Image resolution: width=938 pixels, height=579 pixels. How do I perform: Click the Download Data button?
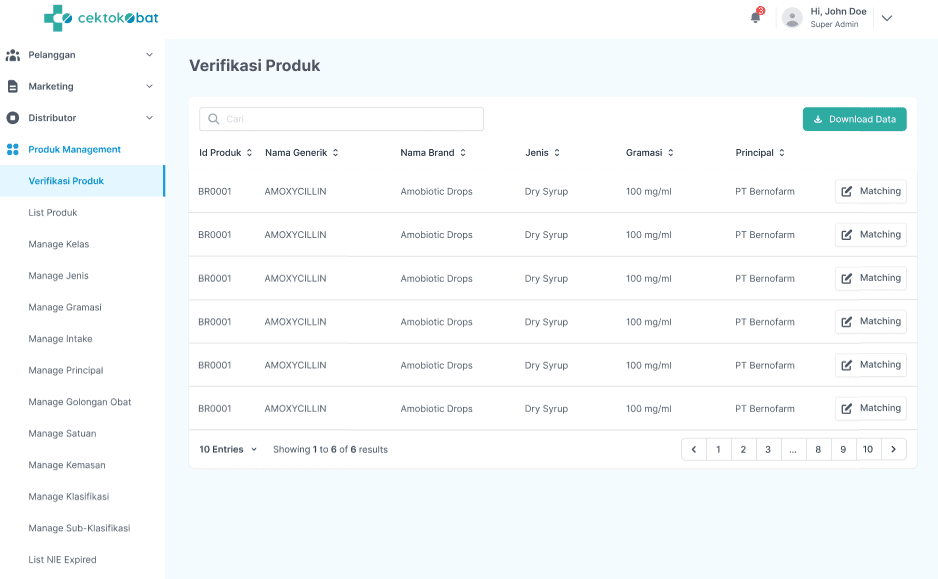[854, 119]
